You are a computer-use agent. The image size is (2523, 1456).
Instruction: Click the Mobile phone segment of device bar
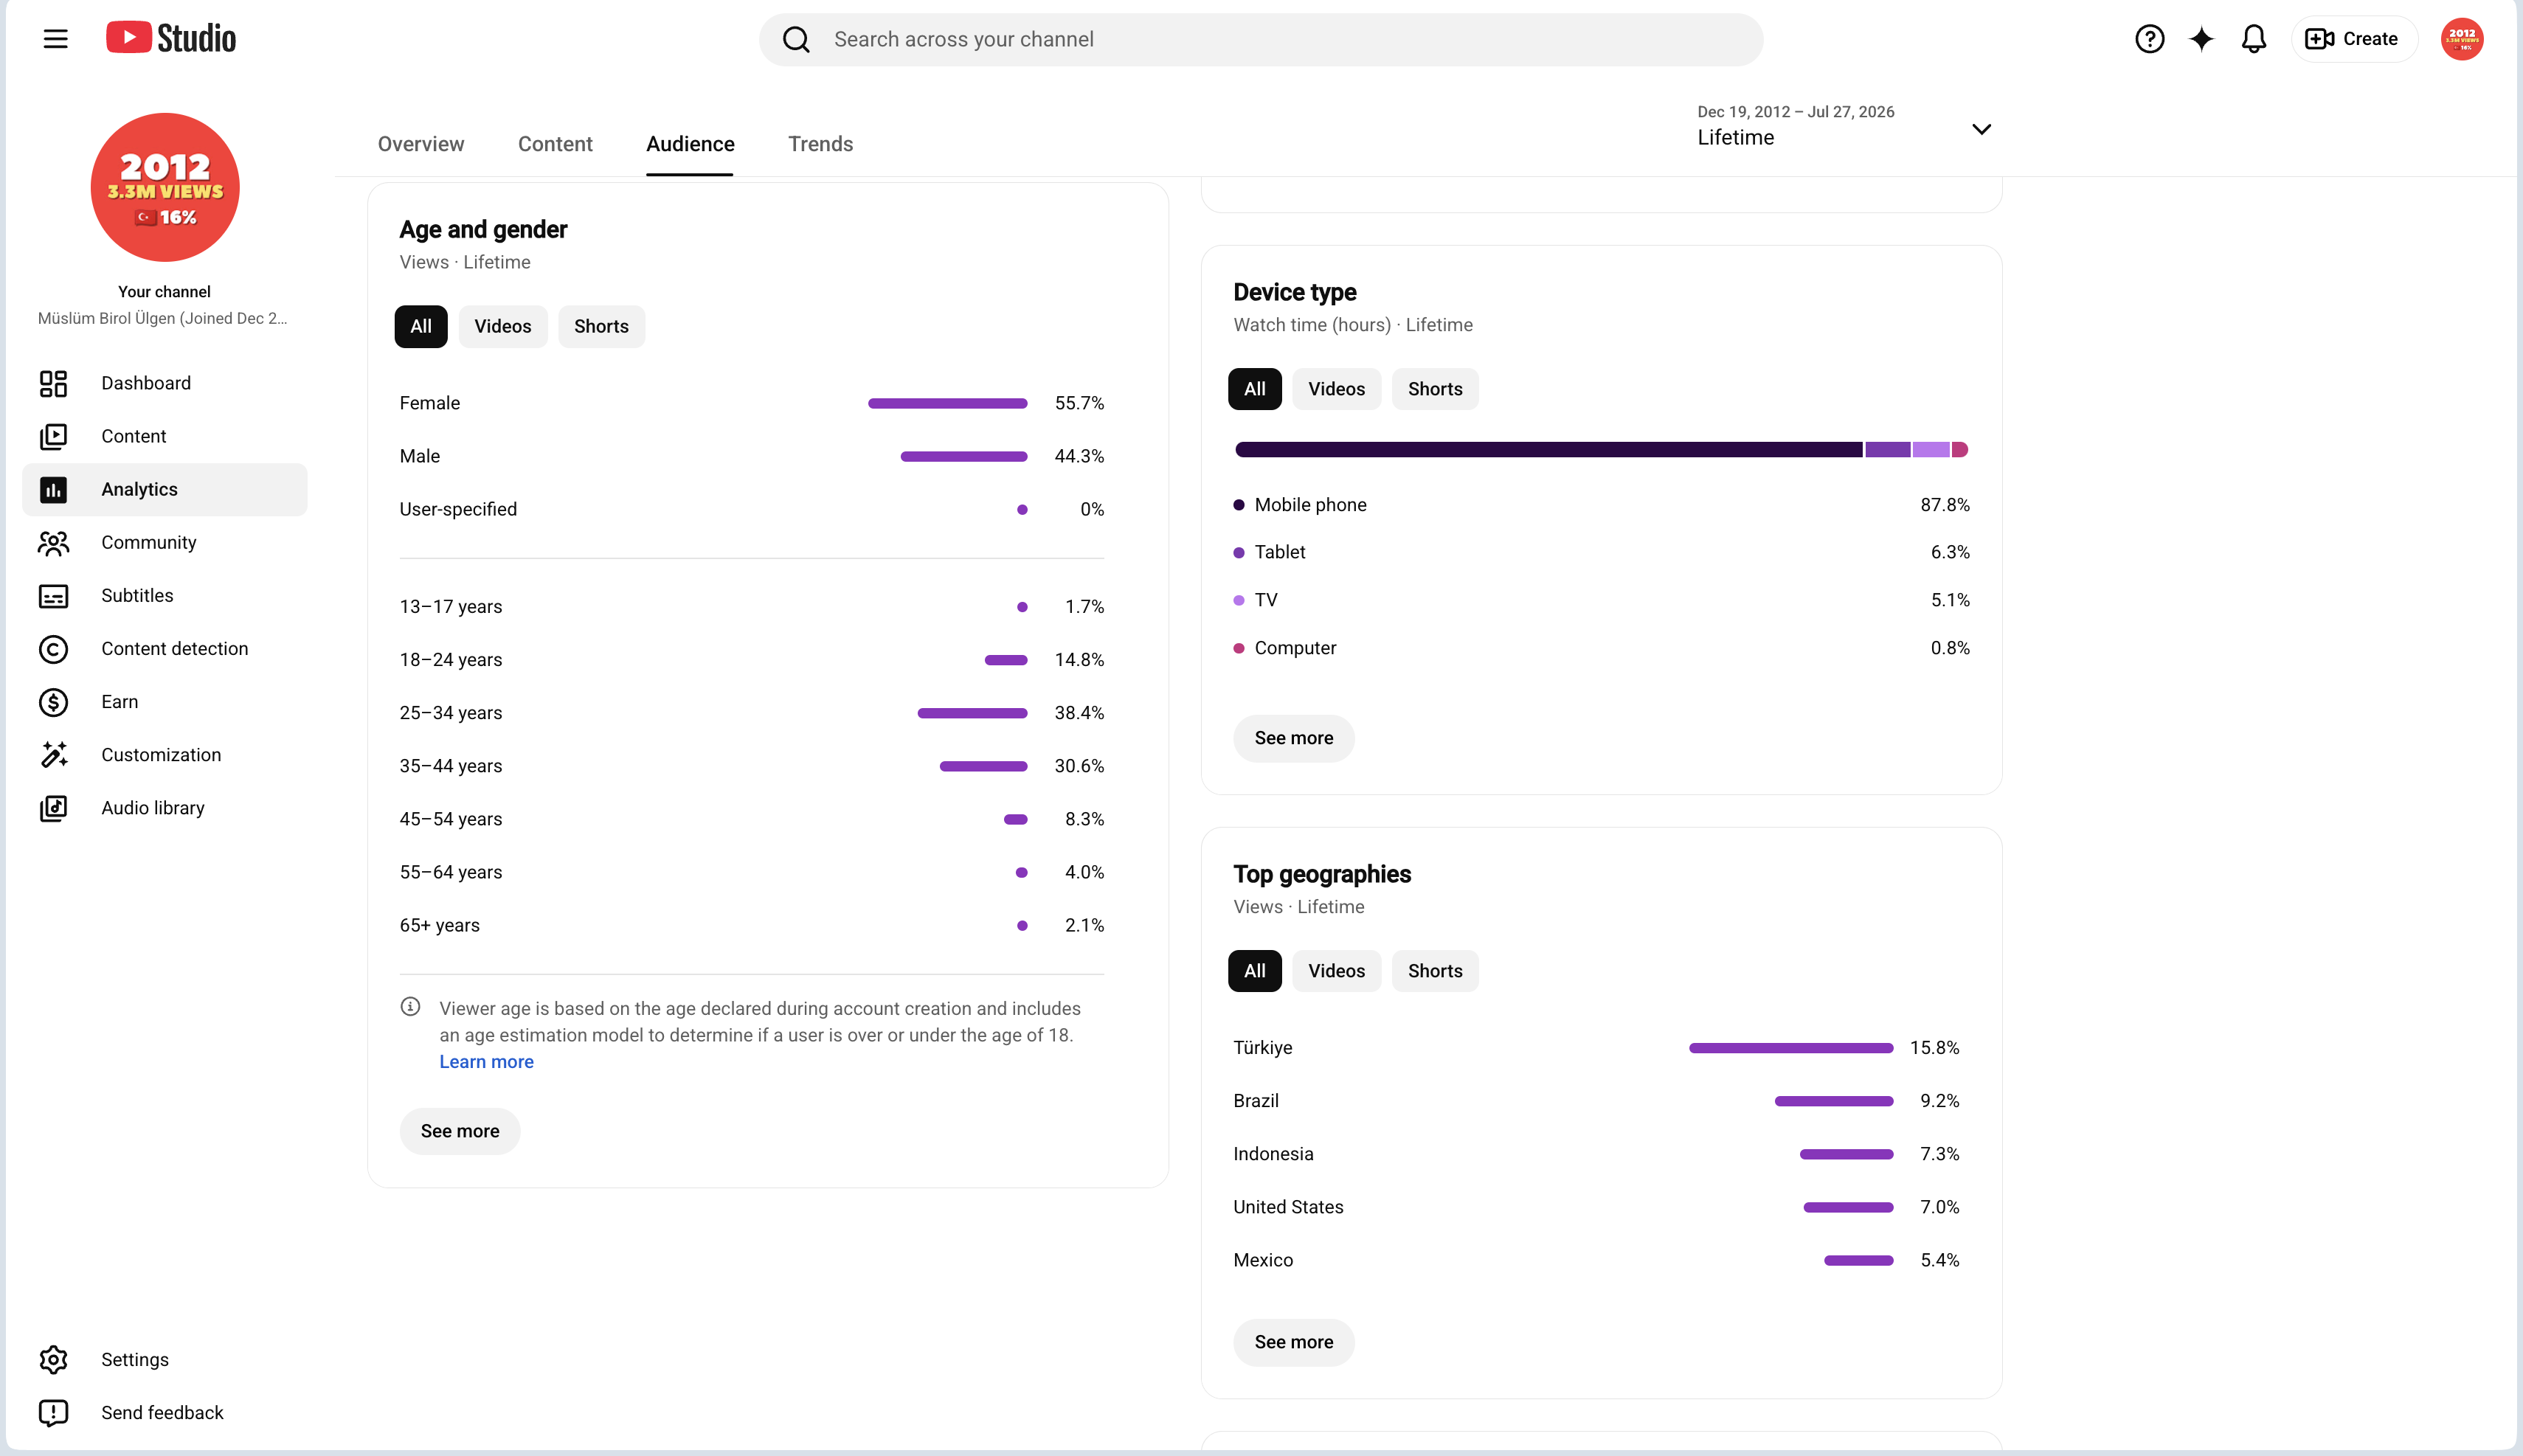(1549, 450)
